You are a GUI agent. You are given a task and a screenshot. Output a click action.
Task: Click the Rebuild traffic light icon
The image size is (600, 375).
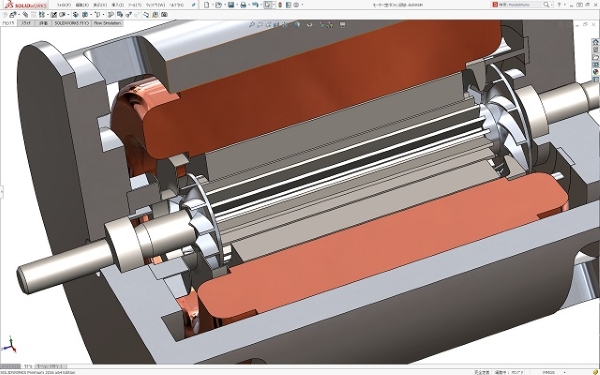[x=280, y=5]
